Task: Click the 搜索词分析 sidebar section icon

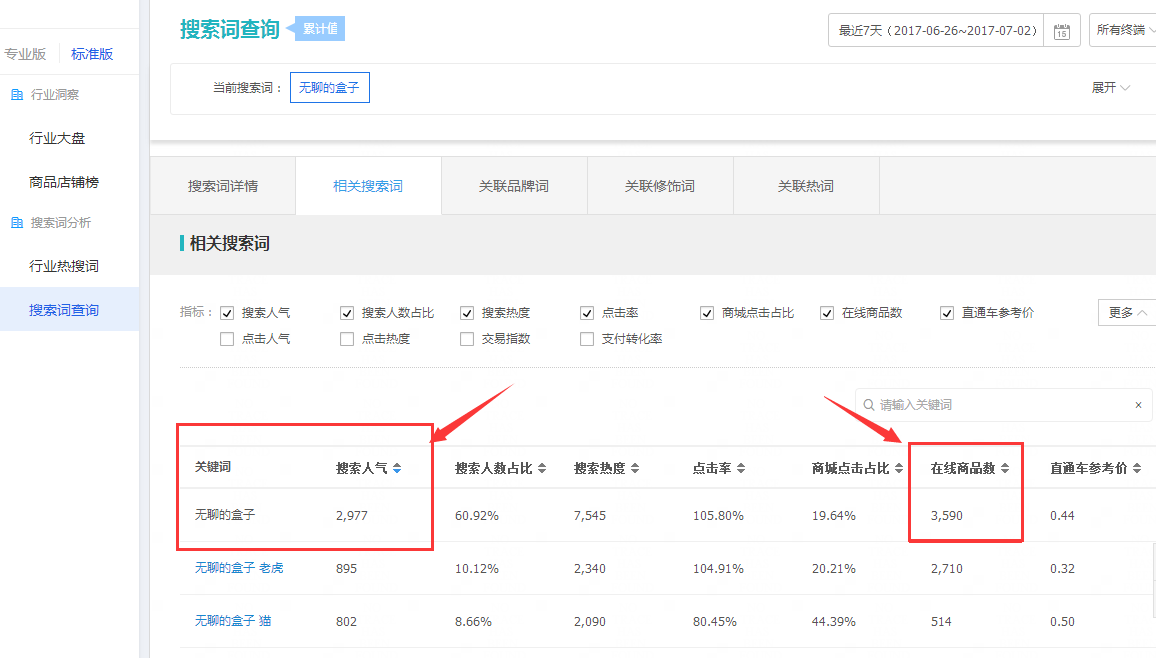Action: 15,221
